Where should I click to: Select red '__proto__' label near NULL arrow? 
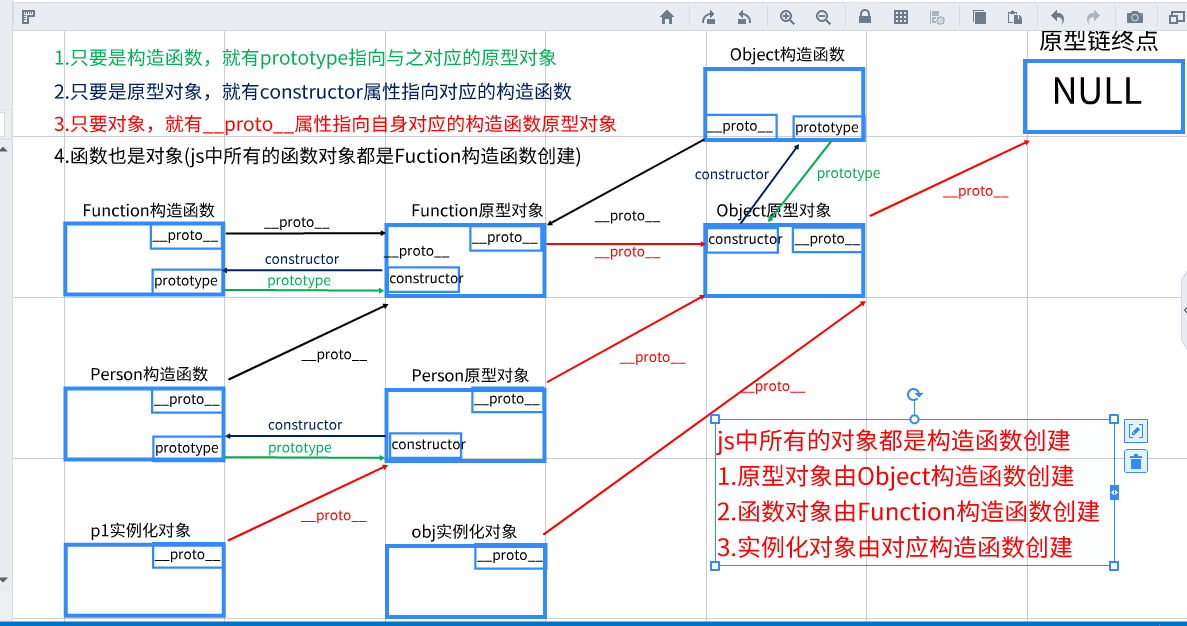[x=975, y=192]
